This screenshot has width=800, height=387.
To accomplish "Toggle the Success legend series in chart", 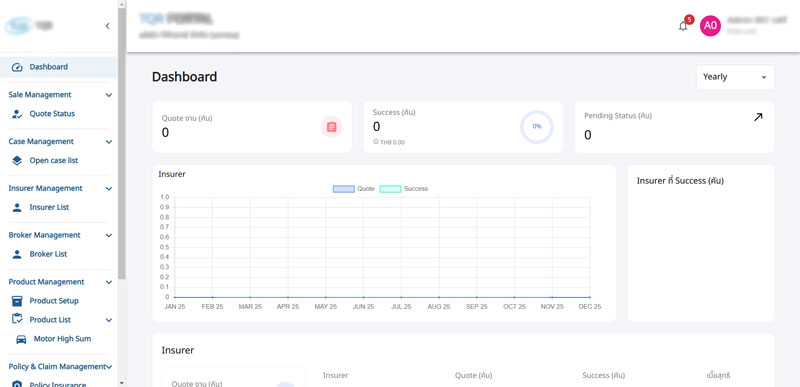I will click(x=404, y=189).
